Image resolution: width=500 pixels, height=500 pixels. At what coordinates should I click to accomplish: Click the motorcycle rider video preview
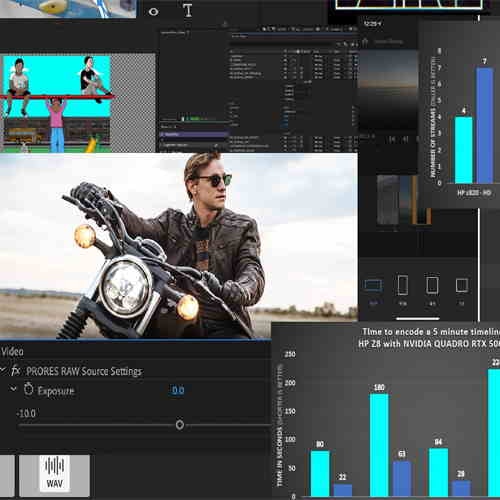point(179,246)
